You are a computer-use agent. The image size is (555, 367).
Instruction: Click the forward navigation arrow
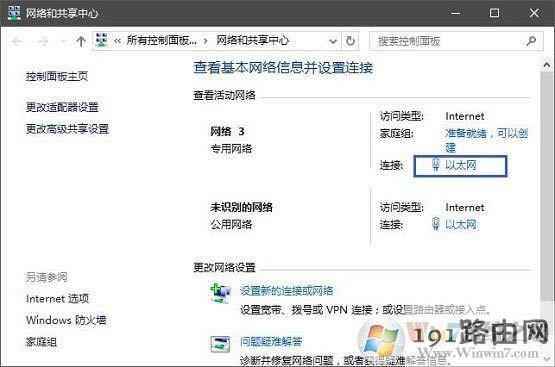coord(42,41)
